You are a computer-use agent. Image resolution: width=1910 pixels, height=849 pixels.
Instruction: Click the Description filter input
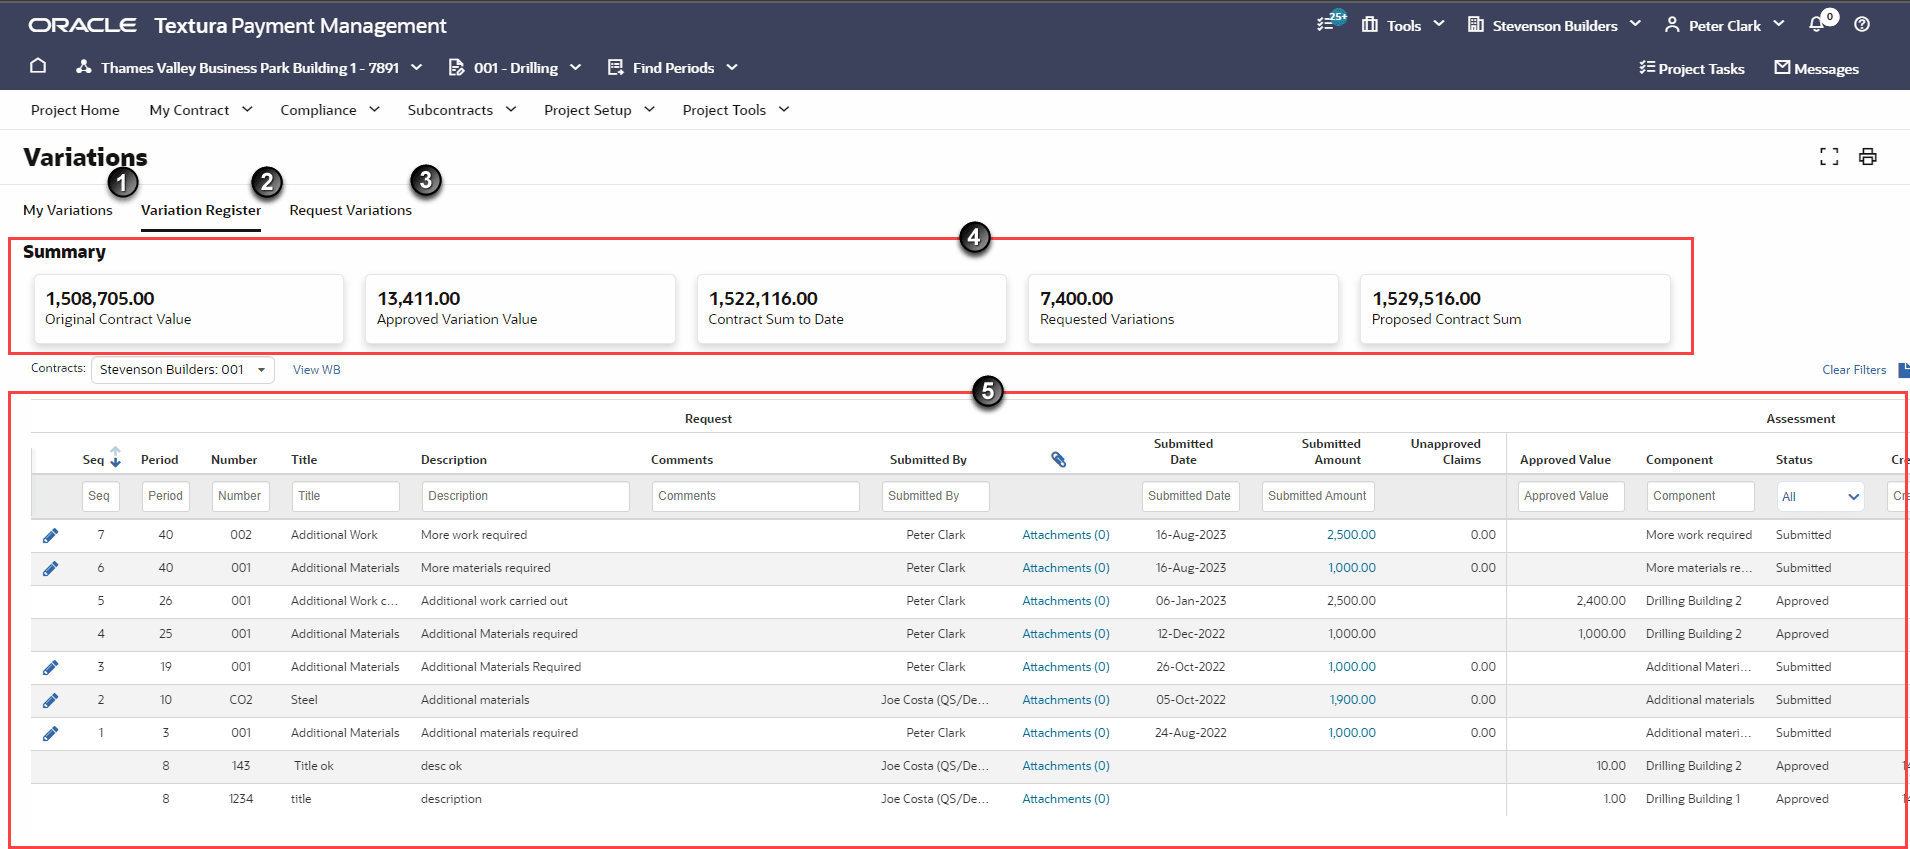pyautogui.click(x=525, y=496)
